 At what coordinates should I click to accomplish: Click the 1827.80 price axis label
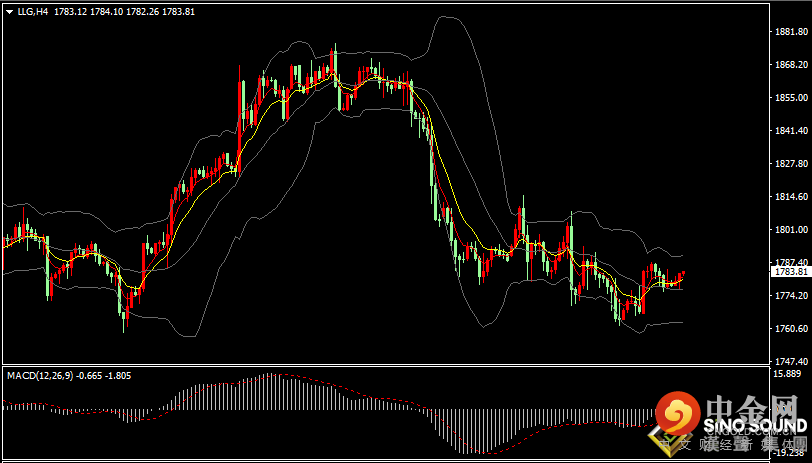[791, 164]
